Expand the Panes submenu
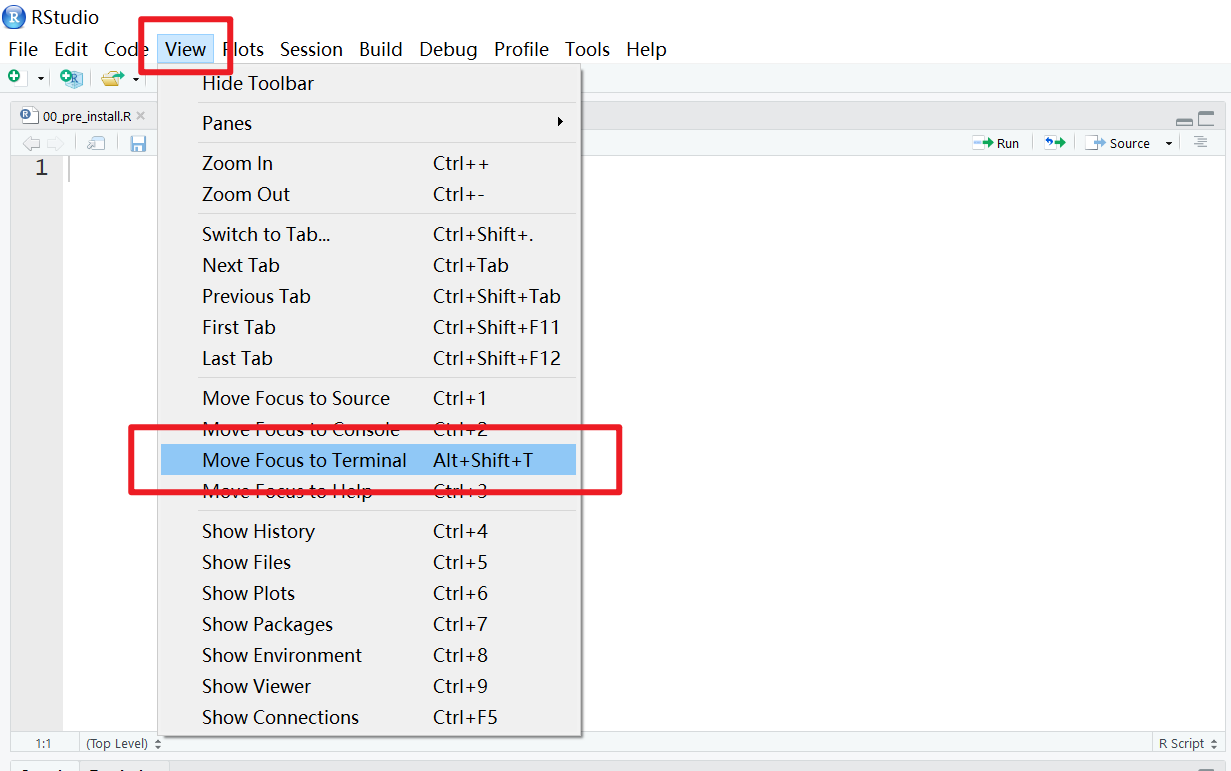The height and width of the screenshot is (771, 1231). (369, 123)
